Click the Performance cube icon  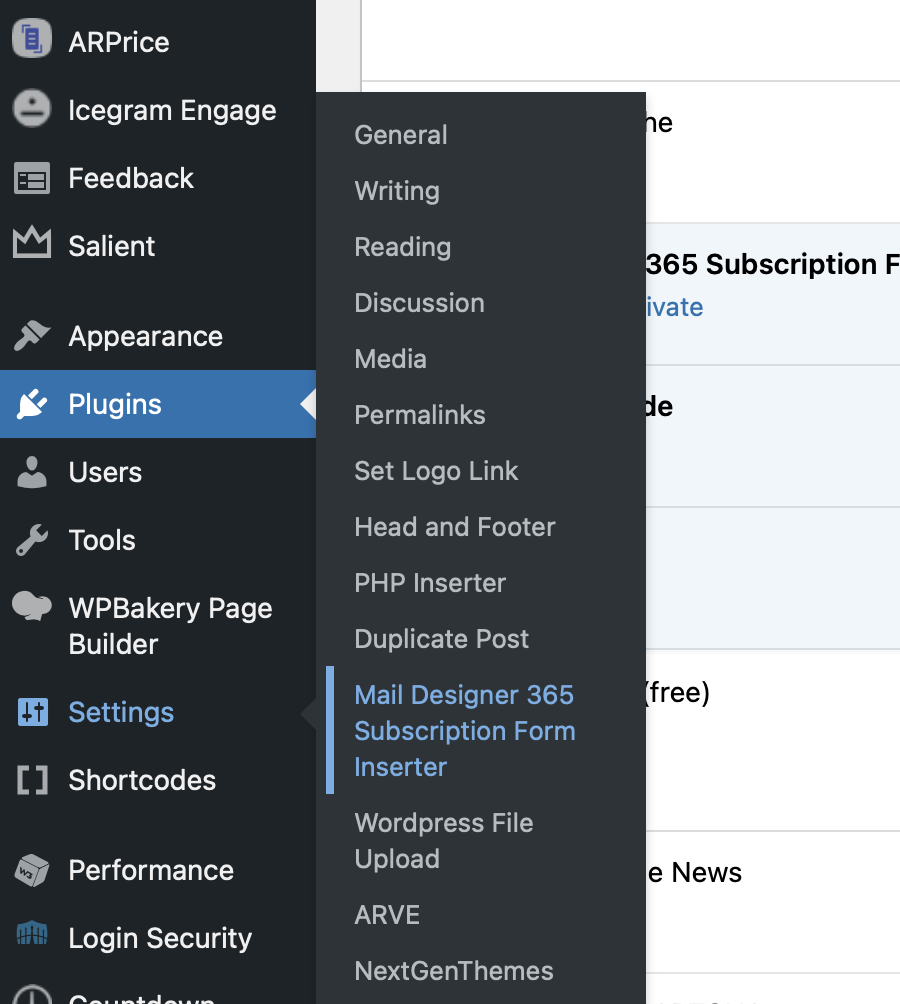coord(31,870)
